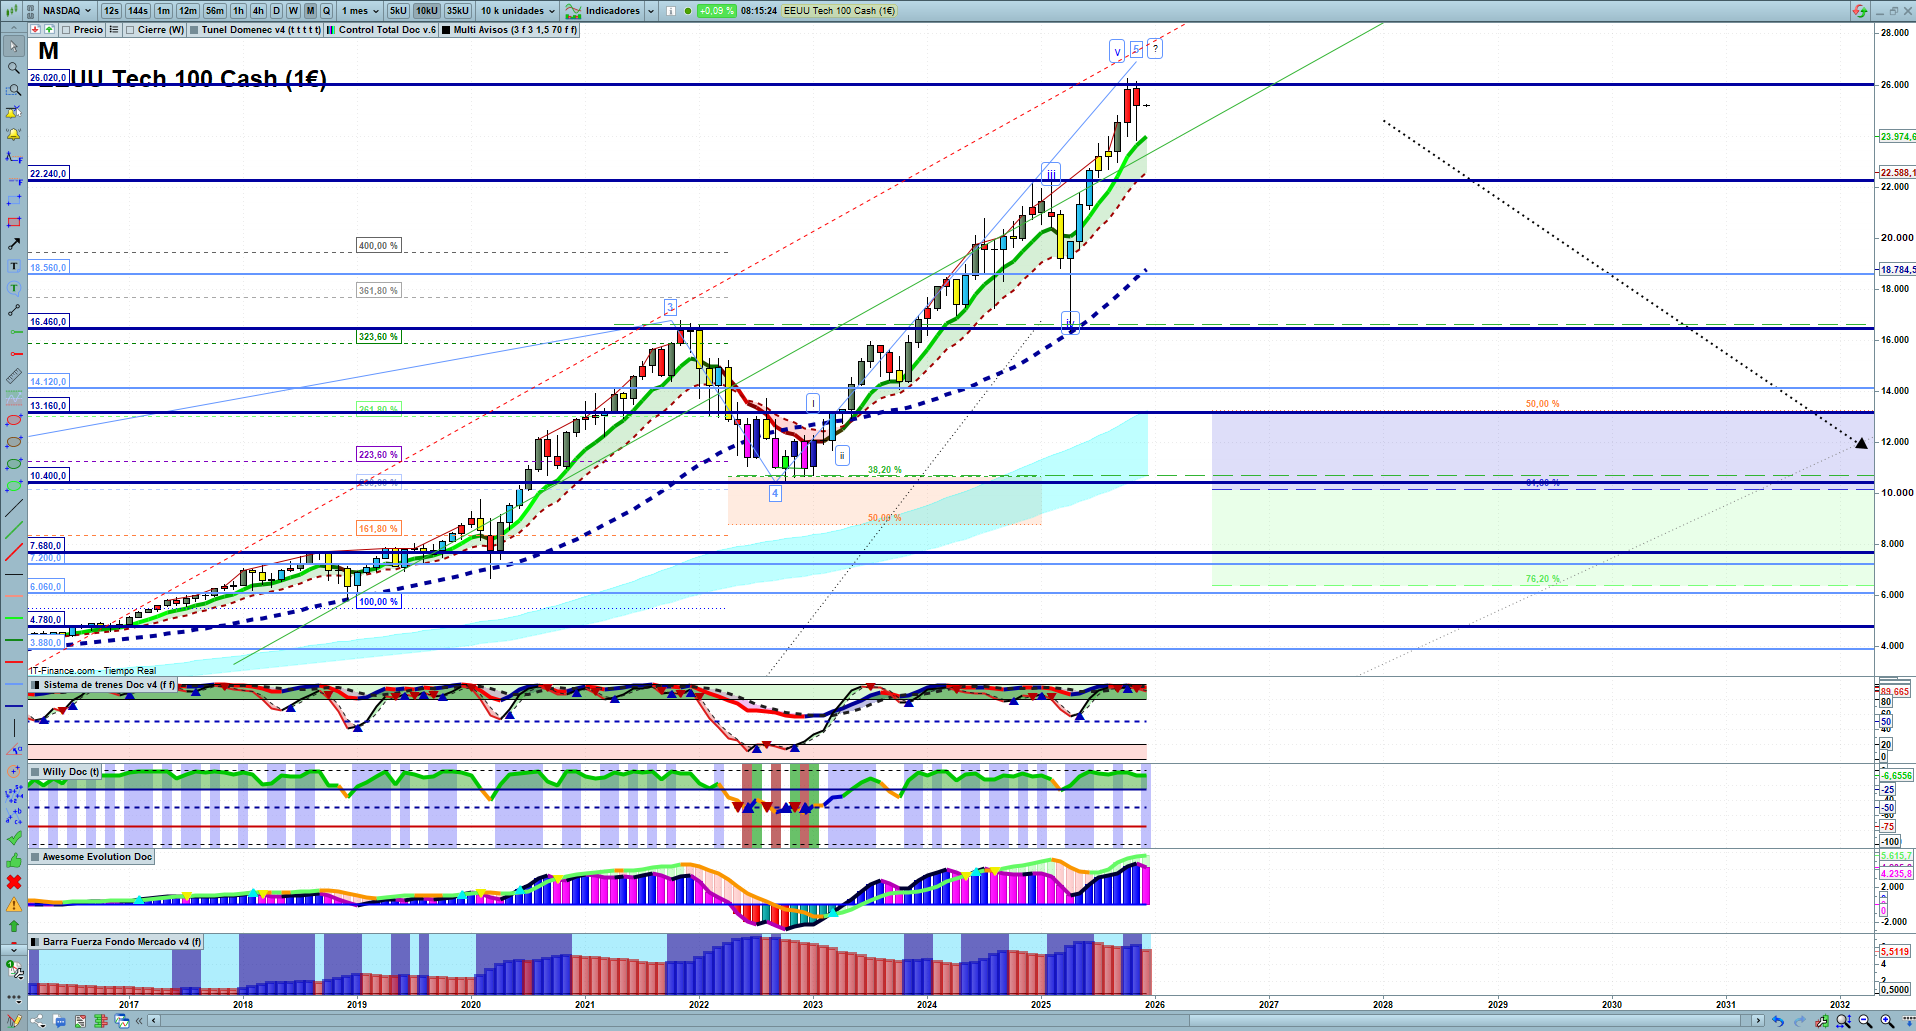Image resolution: width=1916 pixels, height=1031 pixels.
Task: Select the black arrow drawing tool
Action: pyautogui.click(x=13, y=244)
